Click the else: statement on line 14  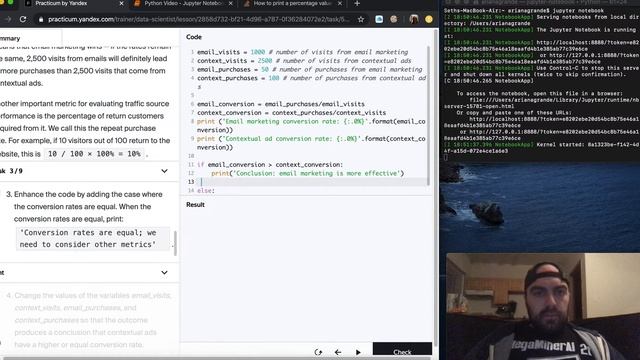click(206, 191)
